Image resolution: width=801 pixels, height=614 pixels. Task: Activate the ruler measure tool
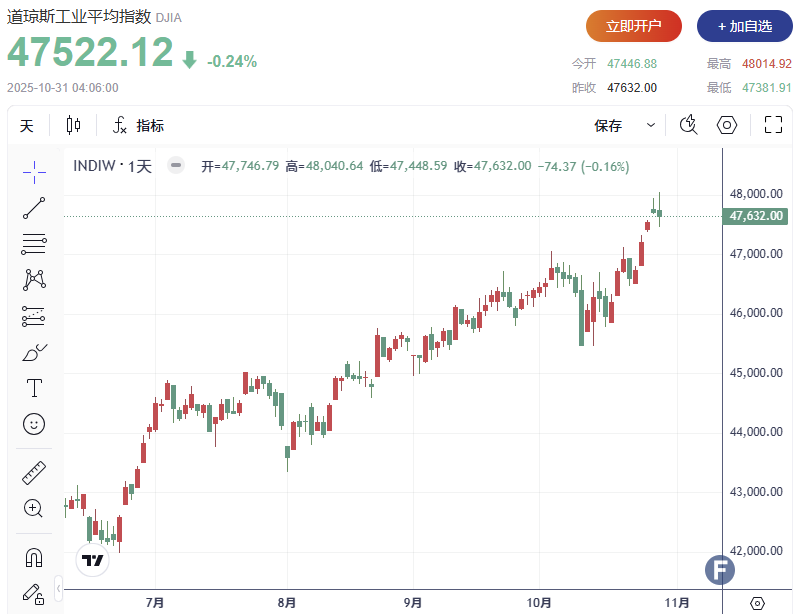click(34, 473)
